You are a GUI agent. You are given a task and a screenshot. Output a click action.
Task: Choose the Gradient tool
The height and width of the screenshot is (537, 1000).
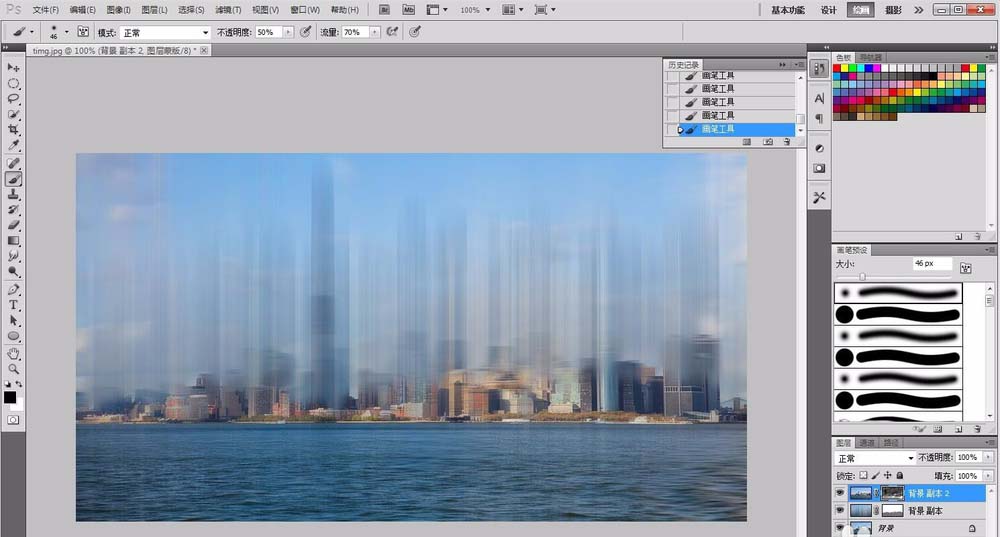(x=14, y=241)
